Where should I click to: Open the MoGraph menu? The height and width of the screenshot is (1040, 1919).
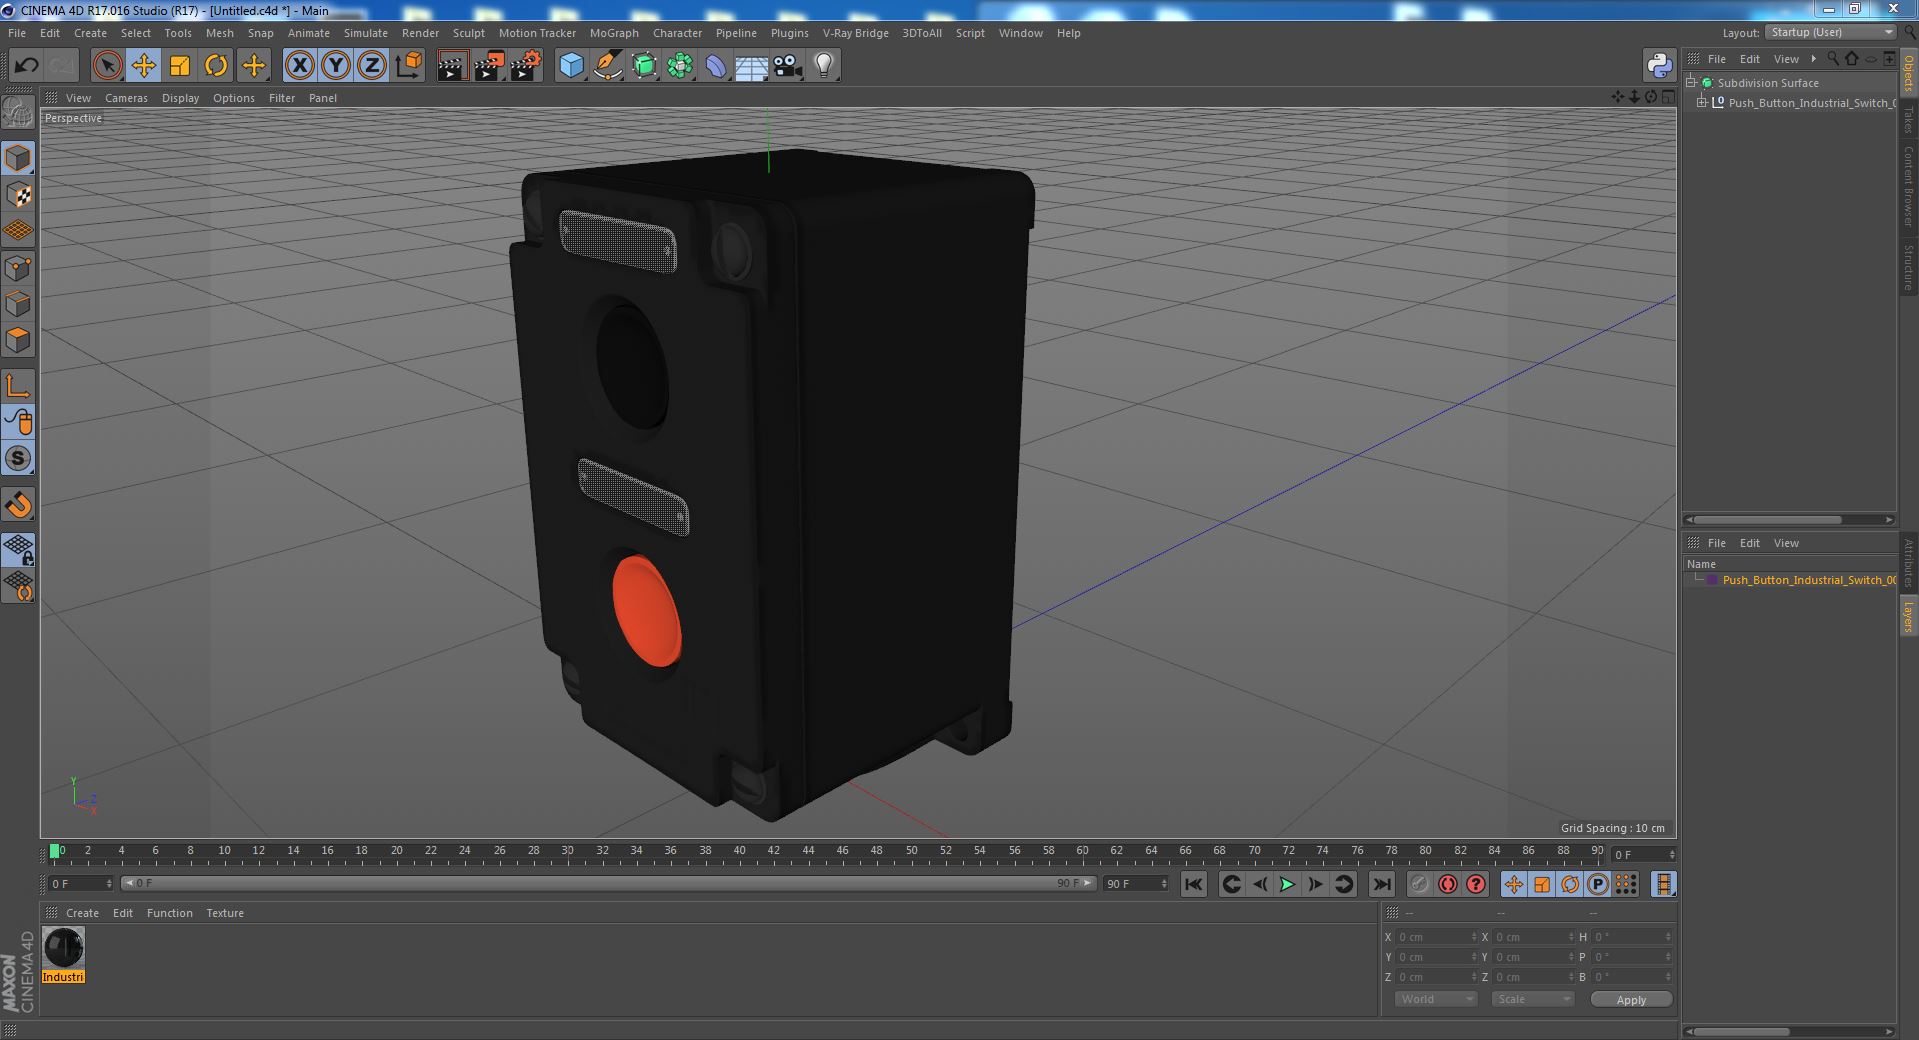pos(614,33)
